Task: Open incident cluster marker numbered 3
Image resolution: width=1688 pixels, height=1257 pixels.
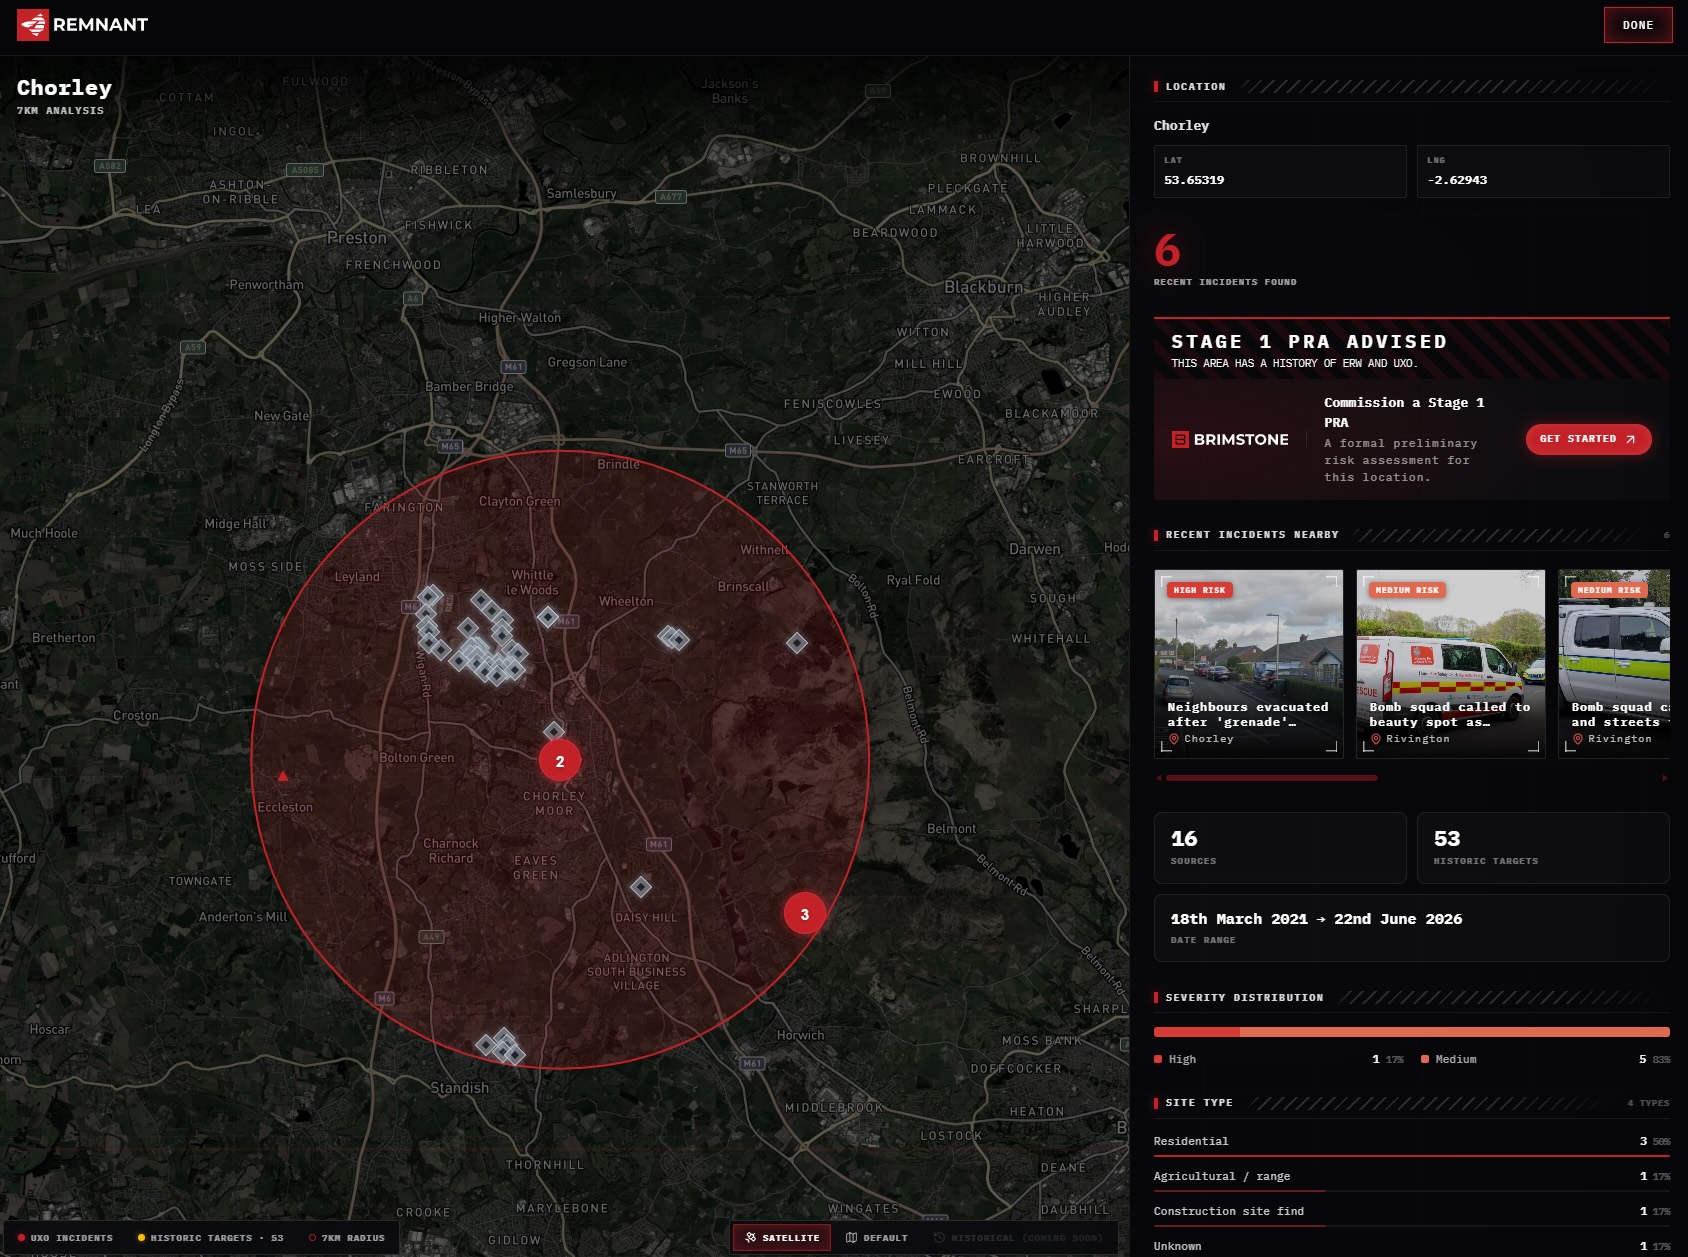Action: point(804,914)
